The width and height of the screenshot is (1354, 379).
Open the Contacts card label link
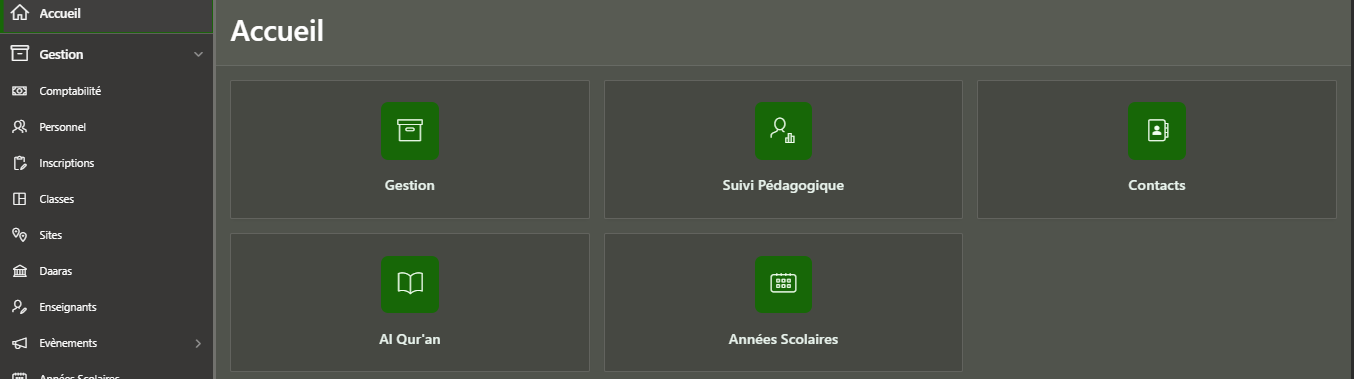pos(1157,185)
